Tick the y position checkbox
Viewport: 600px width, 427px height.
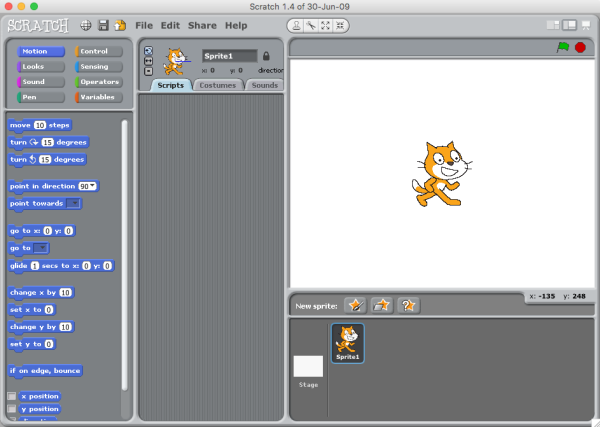pyautogui.click(x=12, y=409)
